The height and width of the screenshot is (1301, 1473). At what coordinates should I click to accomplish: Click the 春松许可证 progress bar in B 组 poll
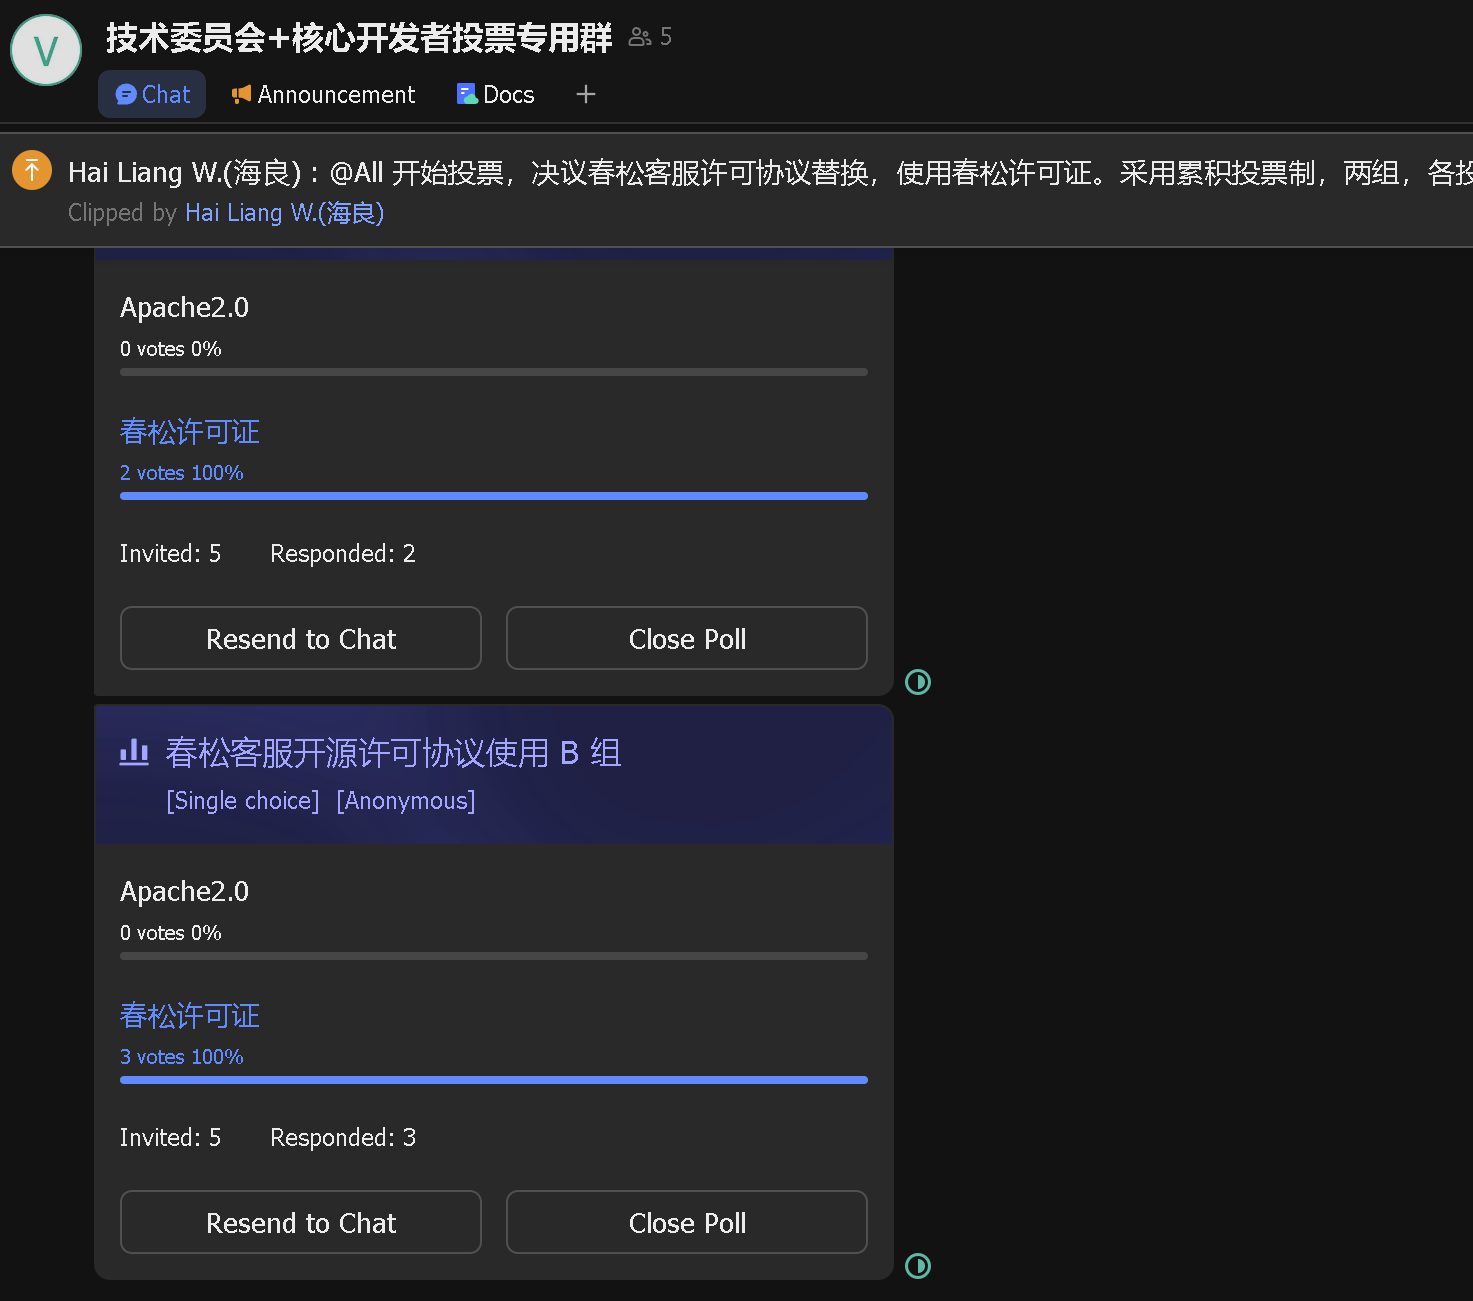coord(493,1080)
